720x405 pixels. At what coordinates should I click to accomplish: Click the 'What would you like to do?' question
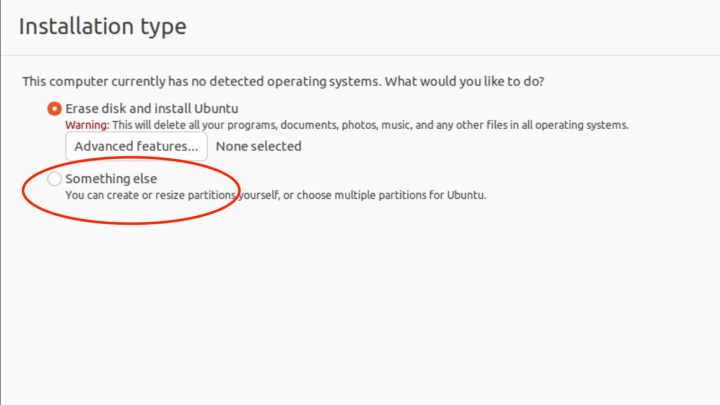[x=469, y=80]
